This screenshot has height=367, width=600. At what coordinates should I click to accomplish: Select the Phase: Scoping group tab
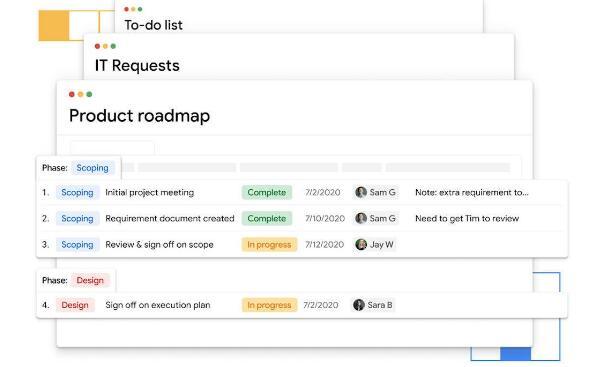[78, 168]
